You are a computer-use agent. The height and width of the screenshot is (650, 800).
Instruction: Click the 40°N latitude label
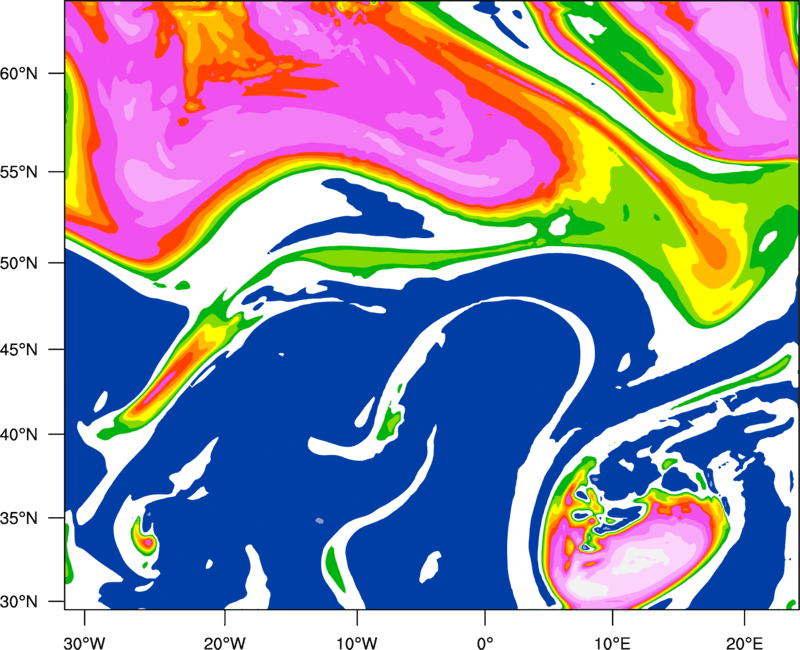point(19,435)
